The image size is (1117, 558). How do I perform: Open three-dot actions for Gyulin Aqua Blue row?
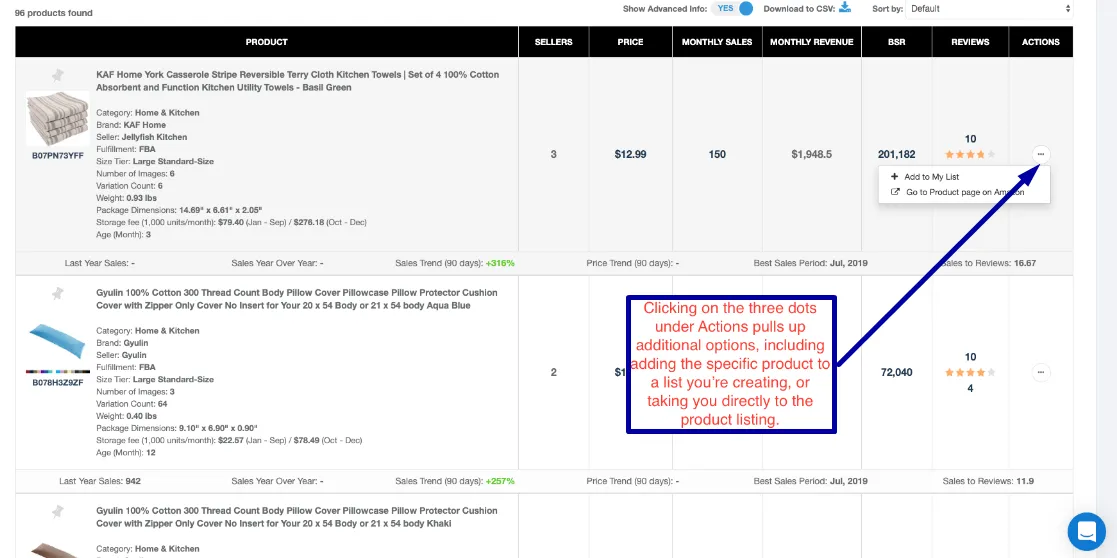click(x=1041, y=372)
